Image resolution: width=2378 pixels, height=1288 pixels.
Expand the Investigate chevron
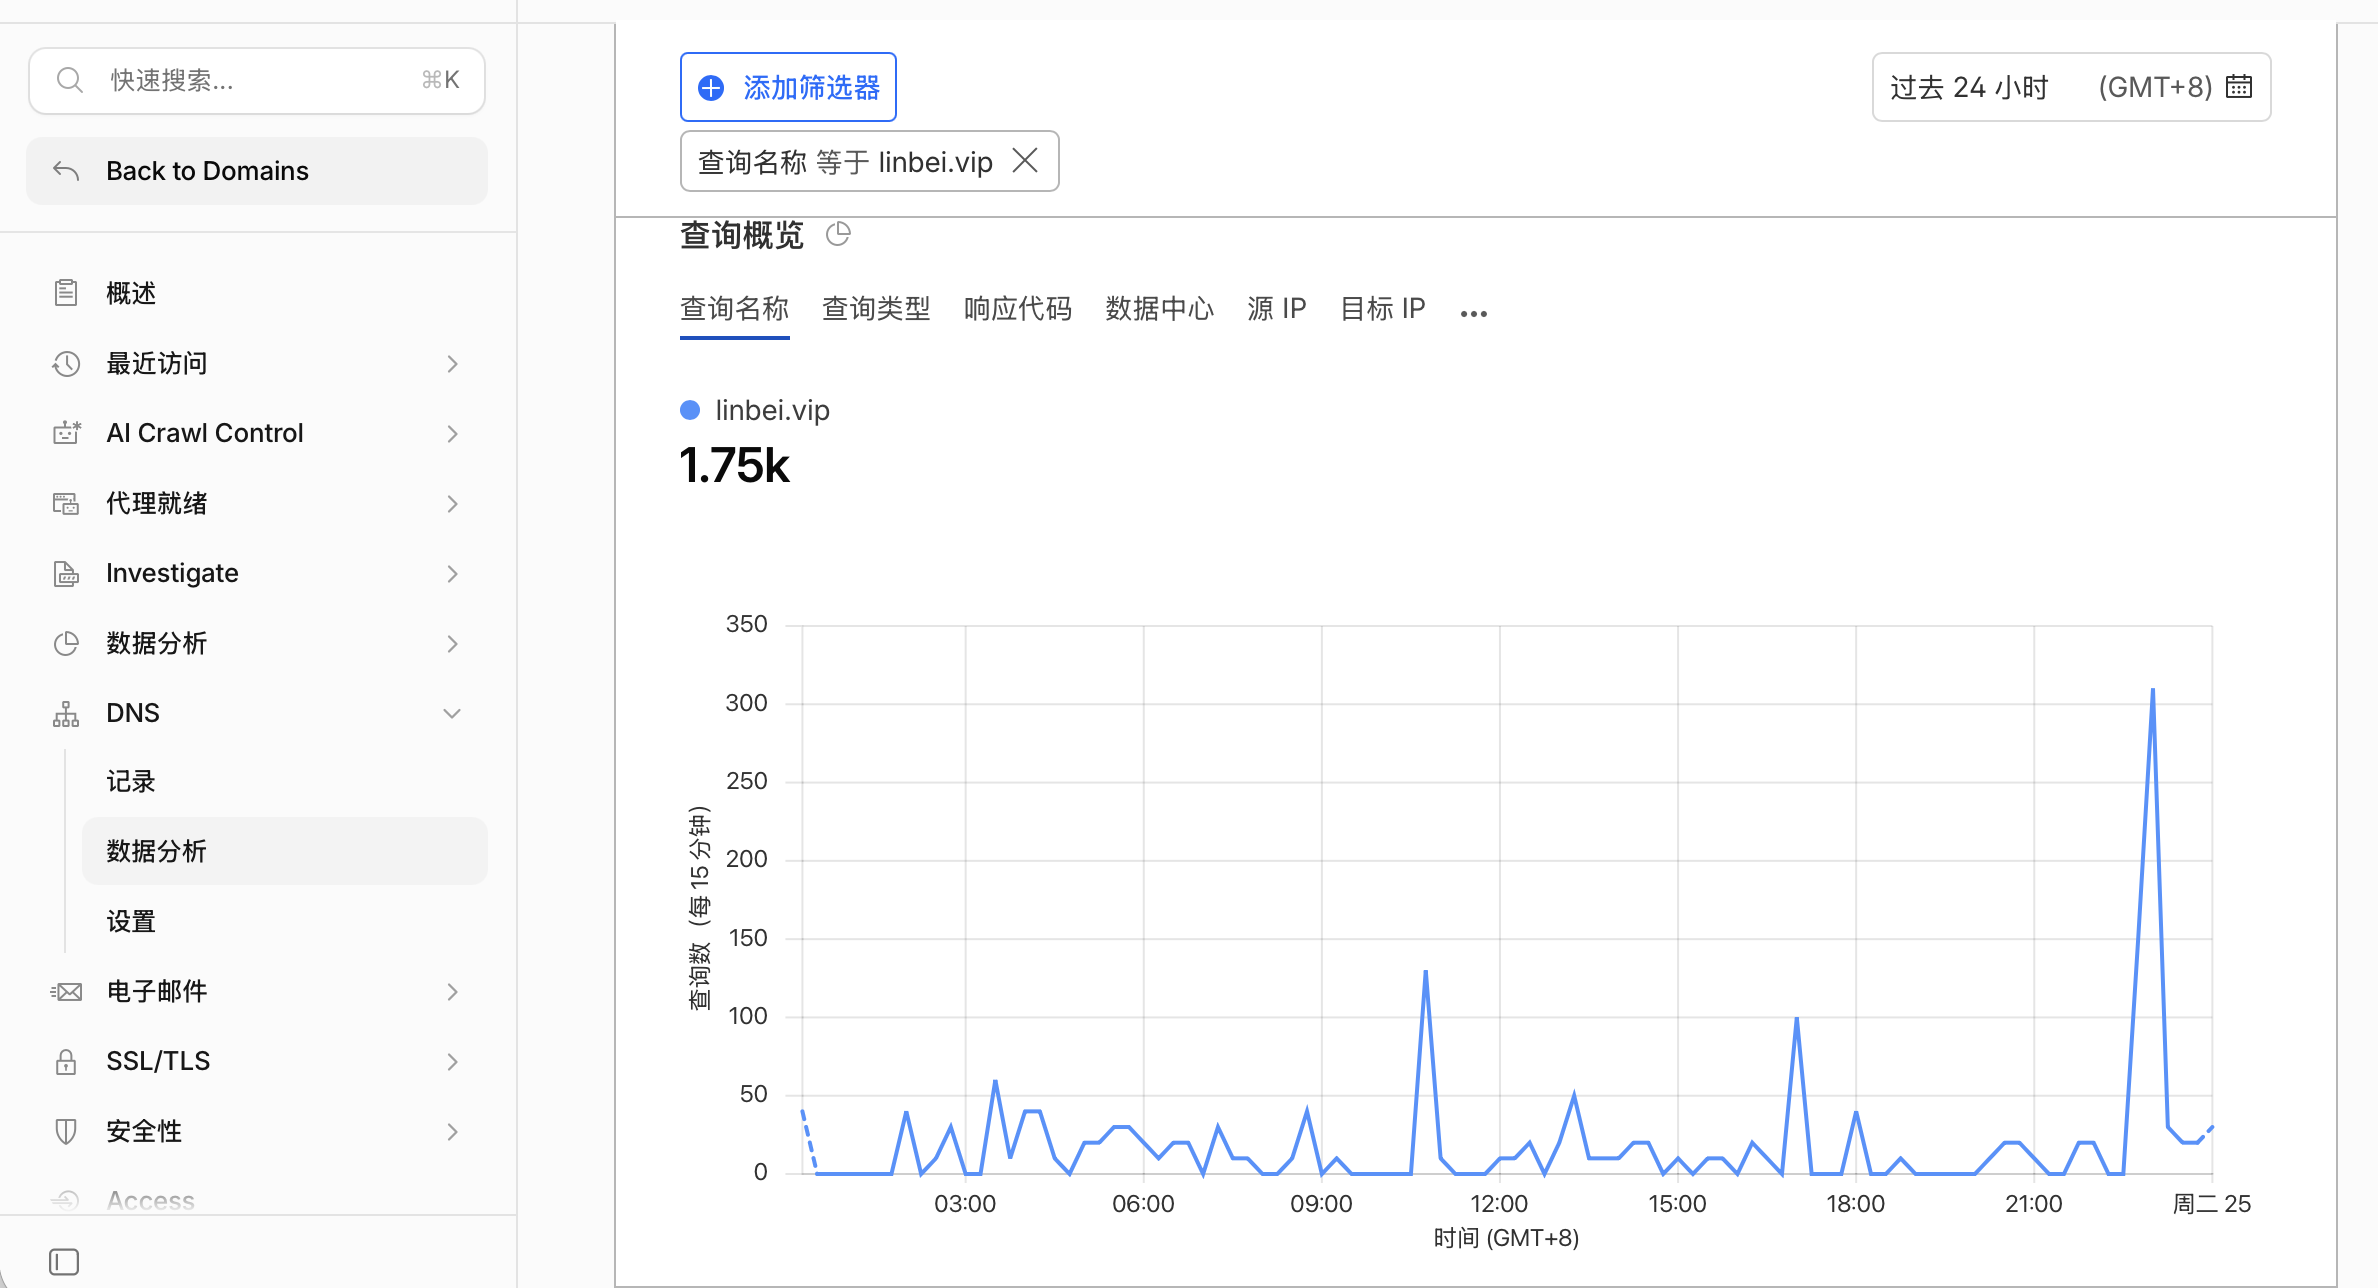tap(452, 573)
